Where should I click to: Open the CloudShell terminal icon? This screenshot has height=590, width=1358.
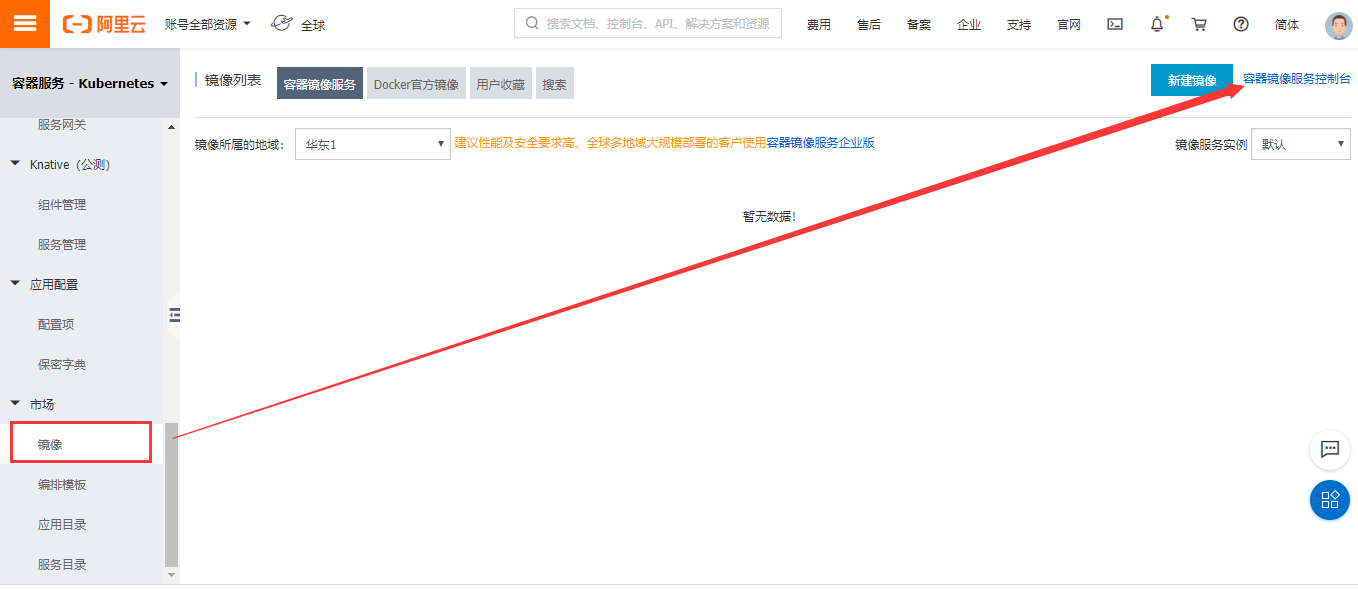pos(1114,23)
